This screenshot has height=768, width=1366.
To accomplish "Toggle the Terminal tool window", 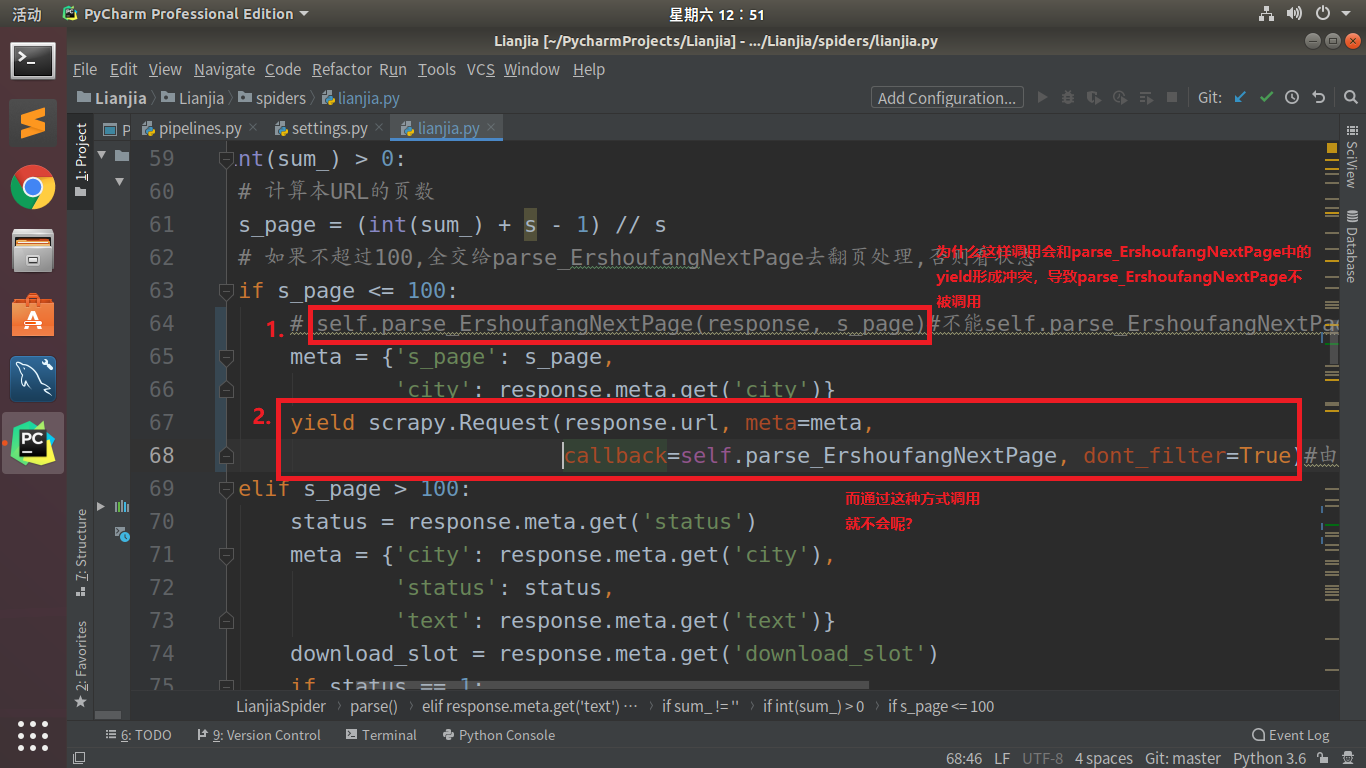I will coord(380,735).
